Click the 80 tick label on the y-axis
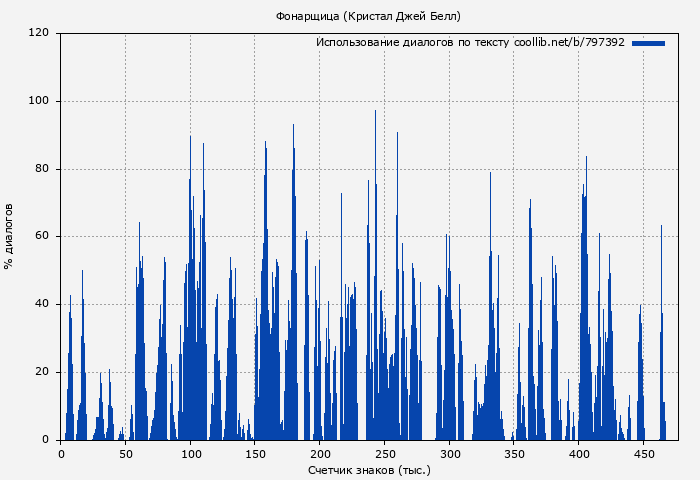The image size is (700, 480). 42,169
